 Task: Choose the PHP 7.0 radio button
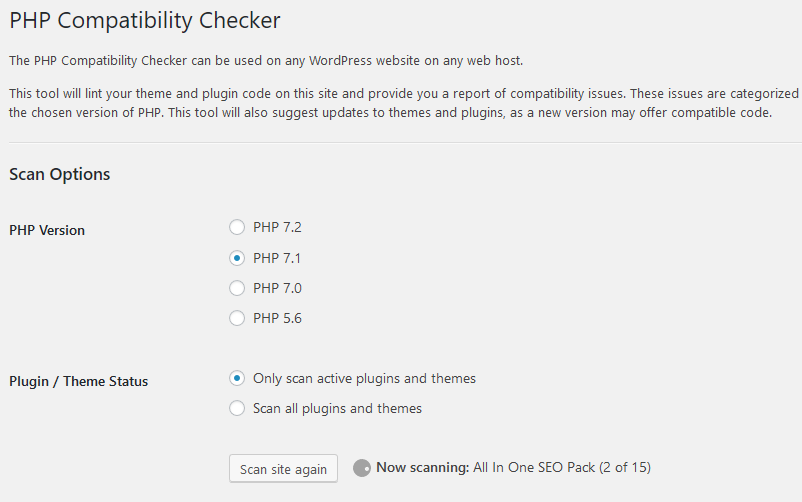point(237,288)
